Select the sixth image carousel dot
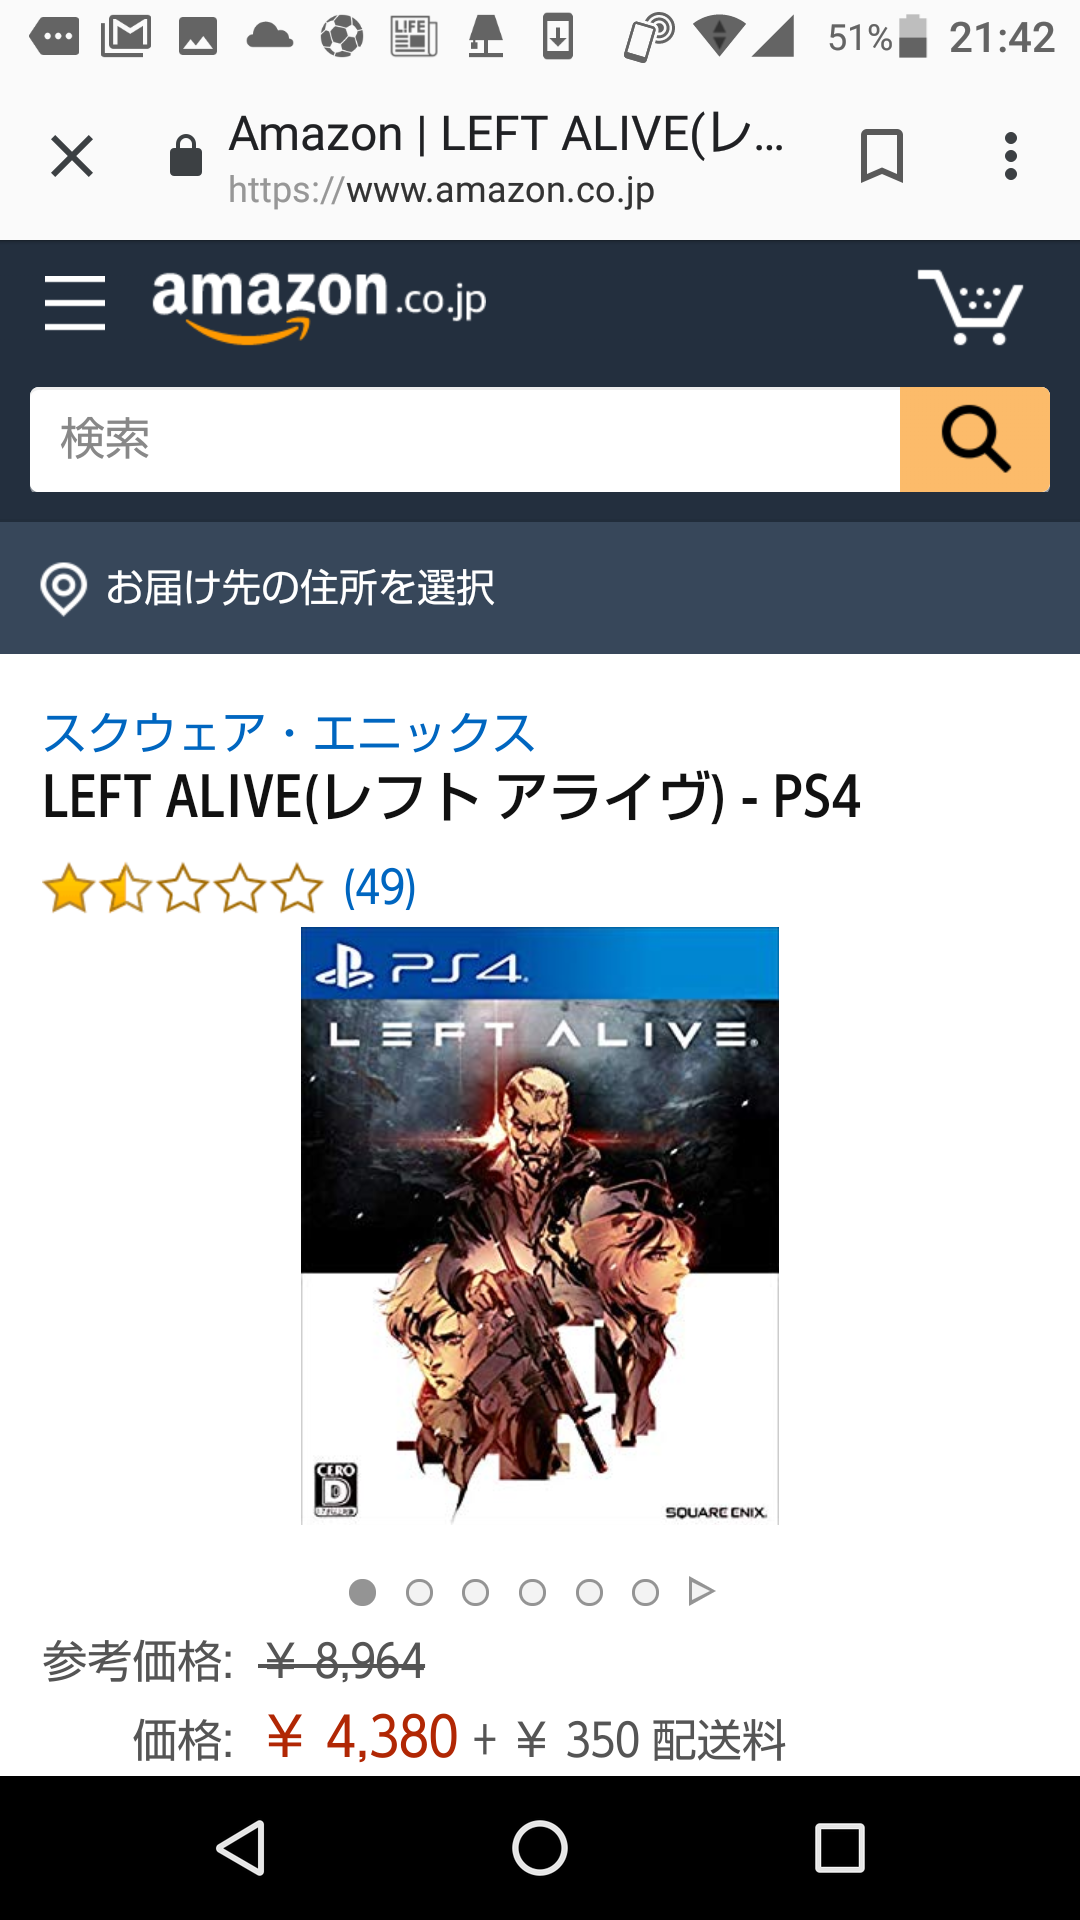This screenshot has width=1080, height=1920. pos(645,1592)
